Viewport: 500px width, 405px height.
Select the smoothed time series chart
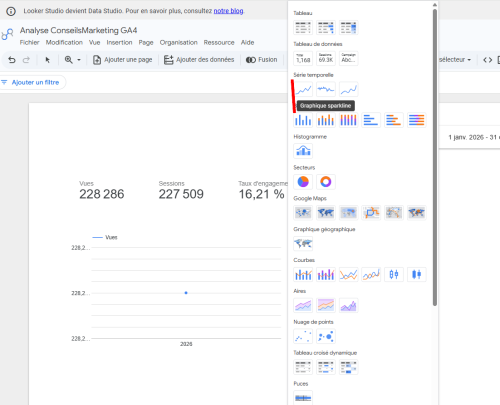tap(348, 89)
